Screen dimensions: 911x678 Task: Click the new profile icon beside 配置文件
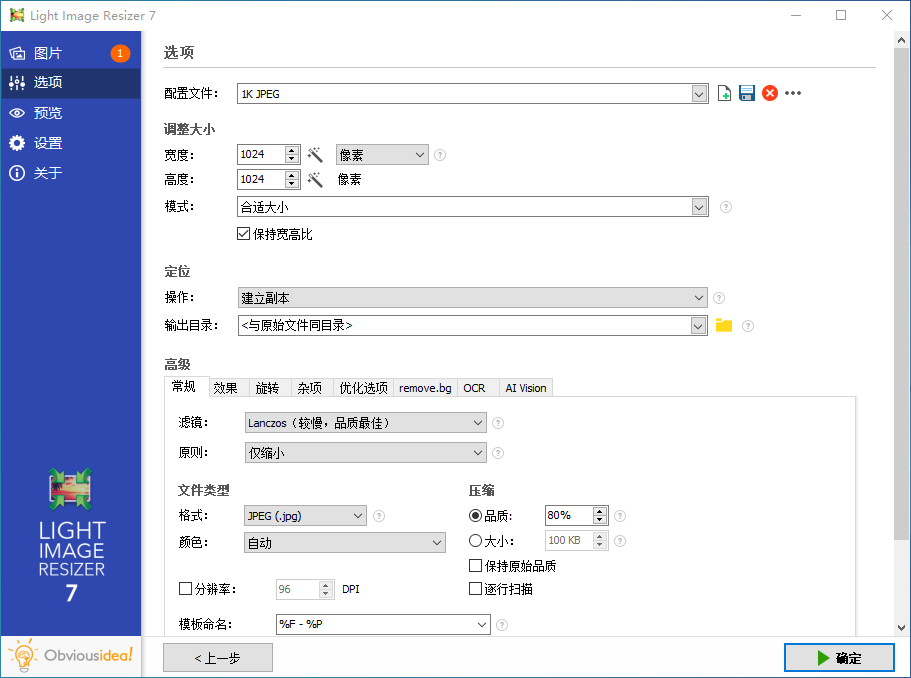pyautogui.click(x=724, y=93)
